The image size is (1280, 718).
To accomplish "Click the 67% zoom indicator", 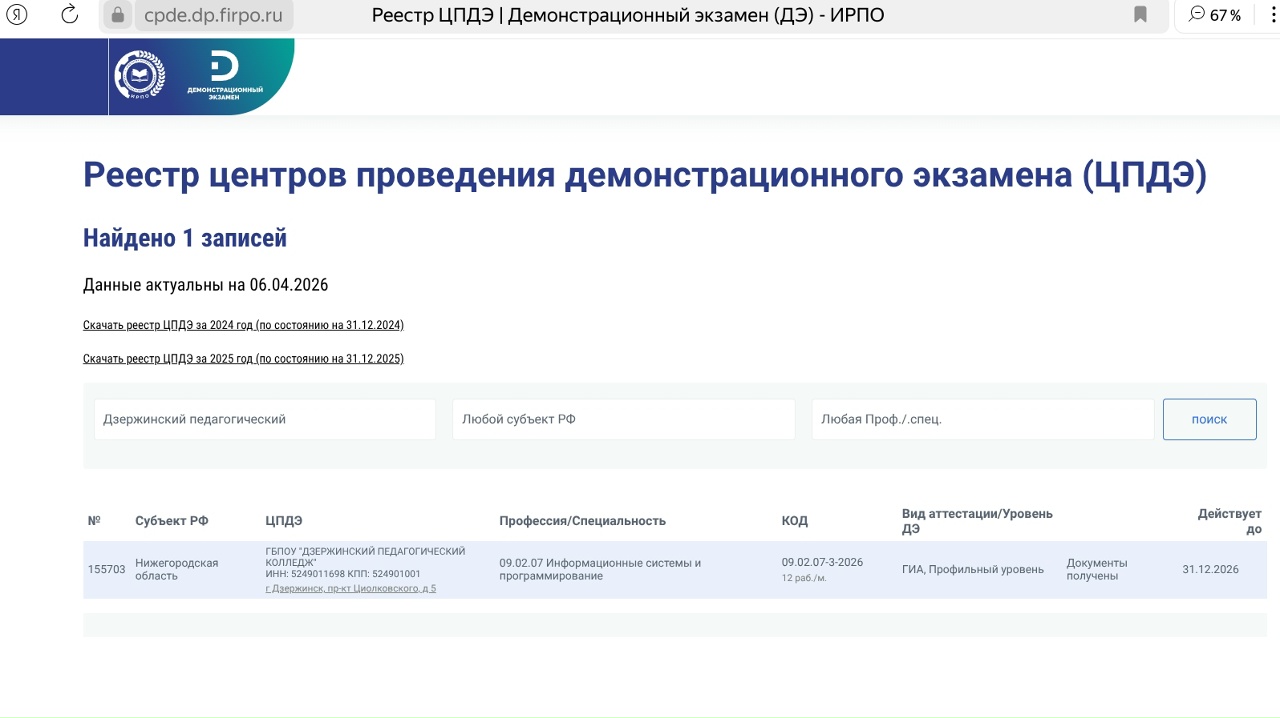I will (x=1215, y=15).
